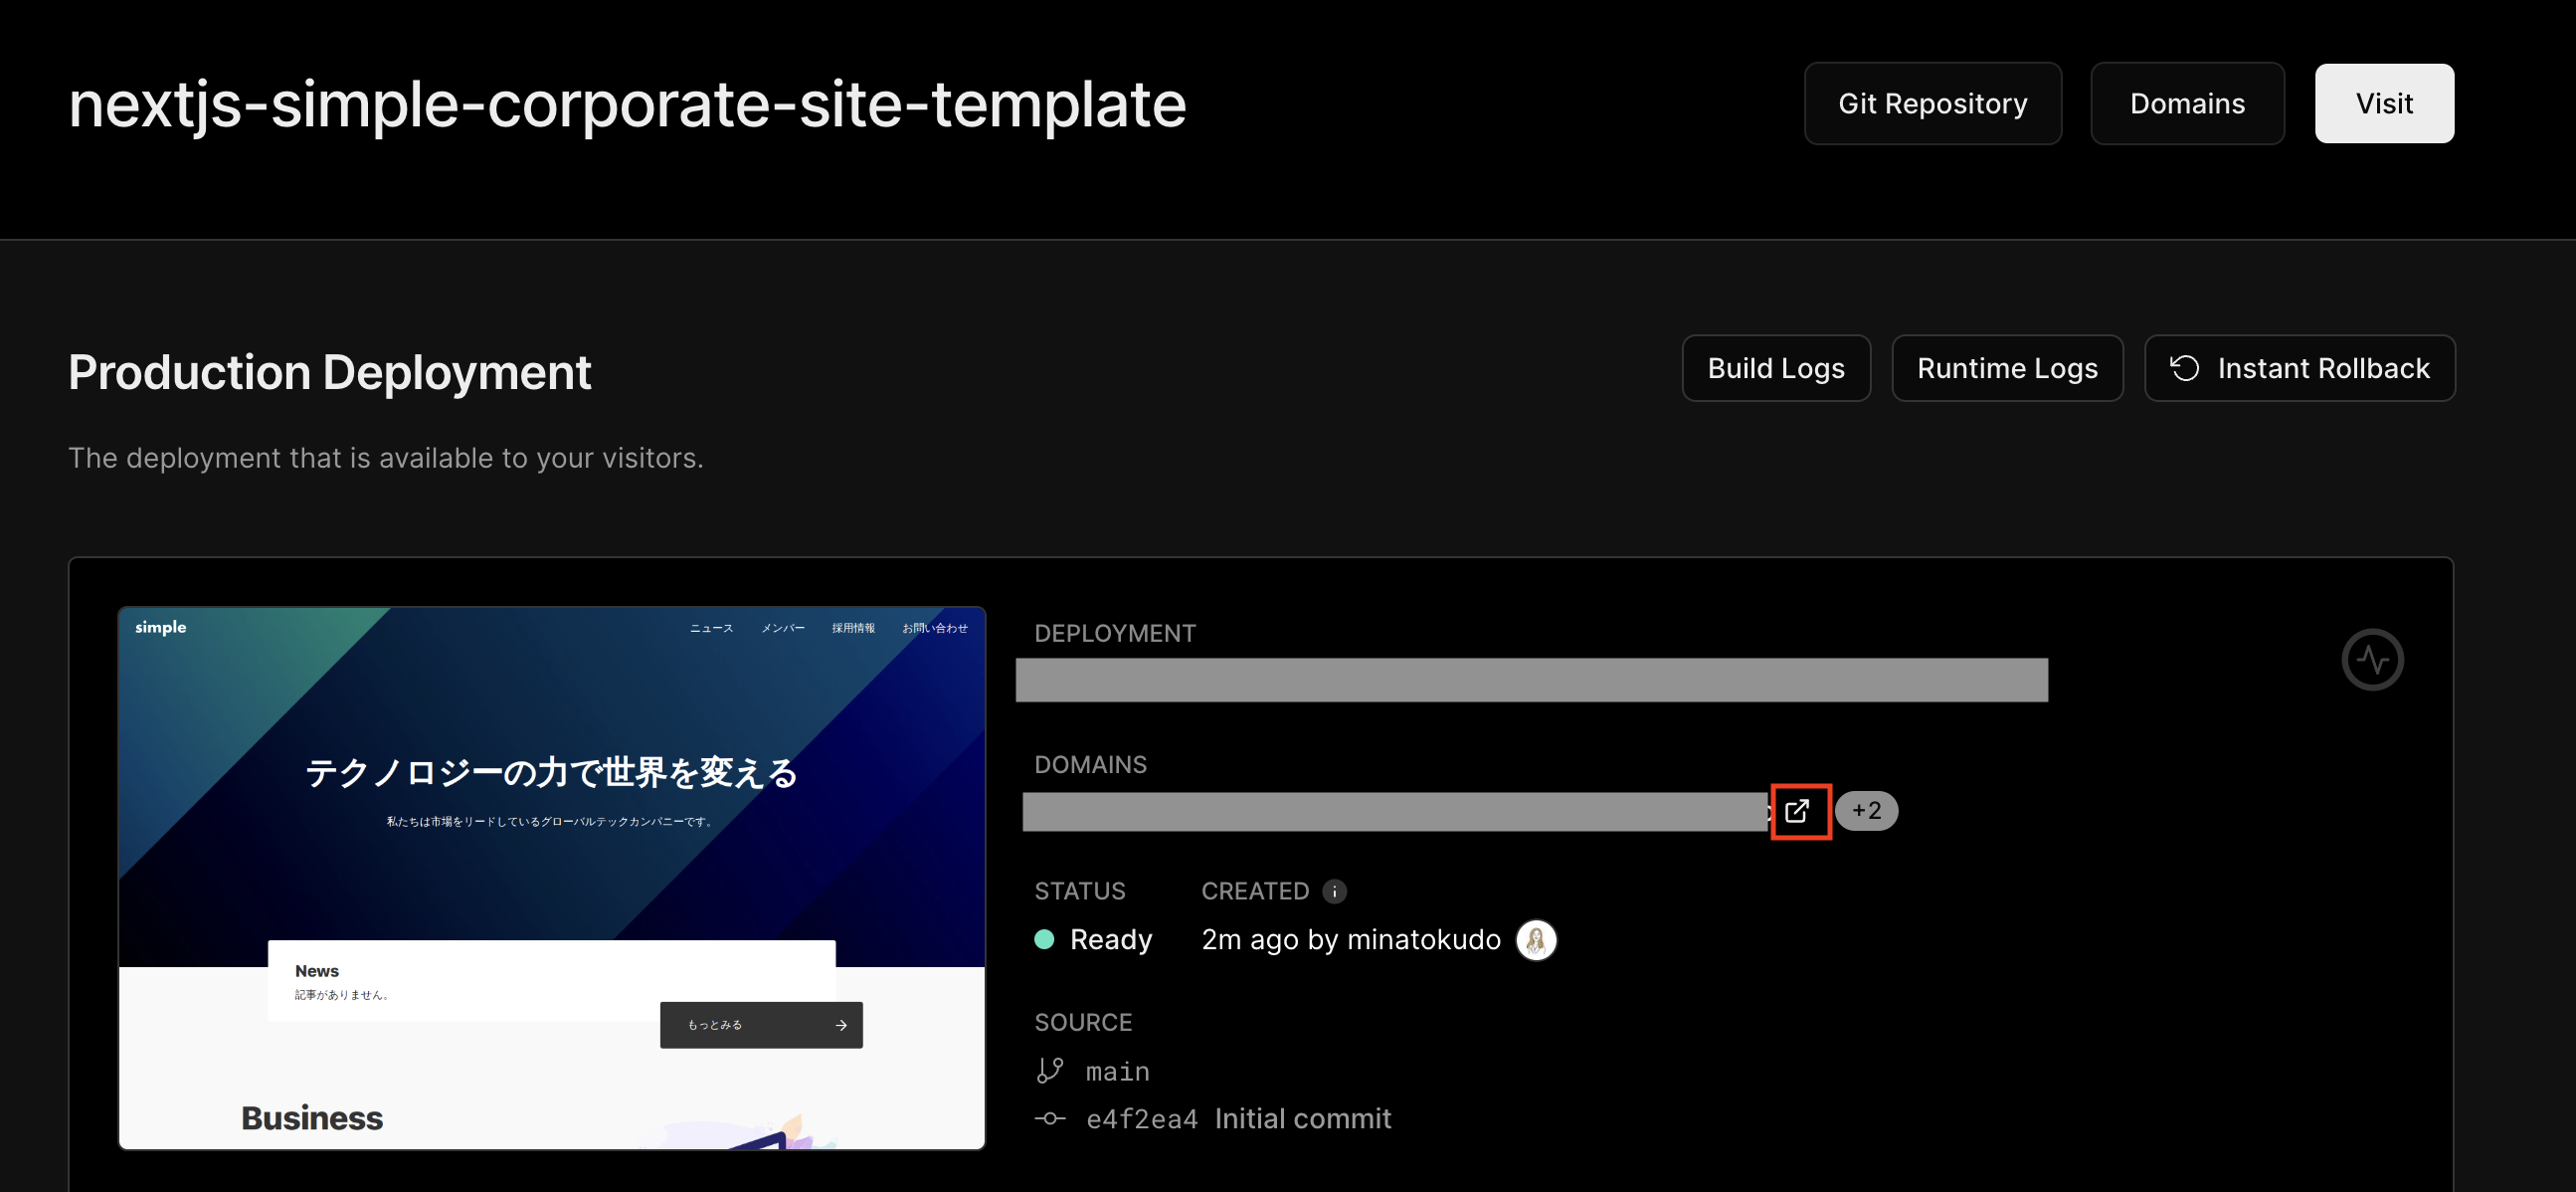Image resolution: width=2576 pixels, height=1192 pixels.
Task: Open Build Logs
Action: pos(1775,368)
